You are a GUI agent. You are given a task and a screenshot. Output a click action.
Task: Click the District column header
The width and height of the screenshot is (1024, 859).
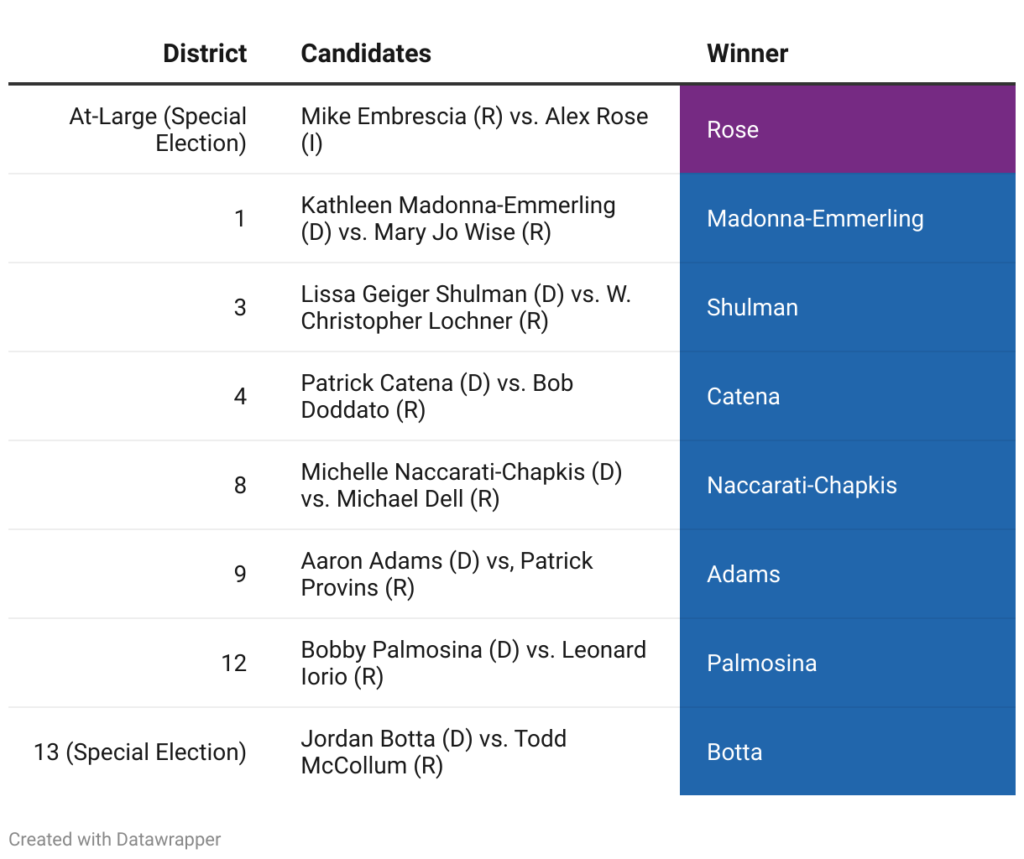point(205,54)
